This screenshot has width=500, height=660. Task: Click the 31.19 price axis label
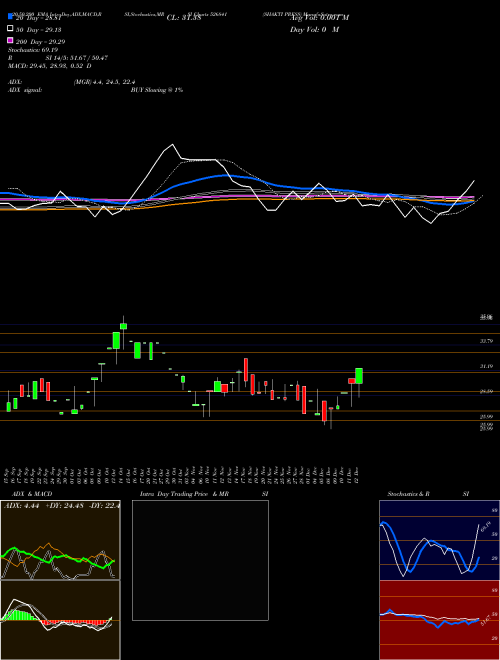[486, 366]
